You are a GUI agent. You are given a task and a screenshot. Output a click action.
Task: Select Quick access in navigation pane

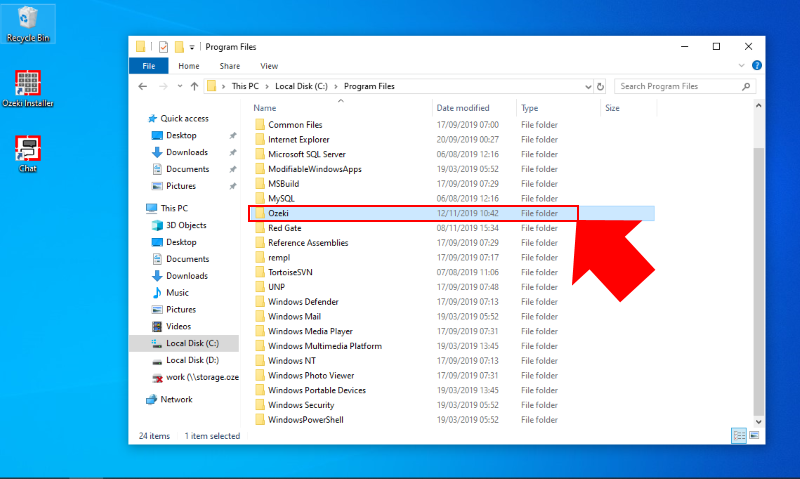coord(184,118)
